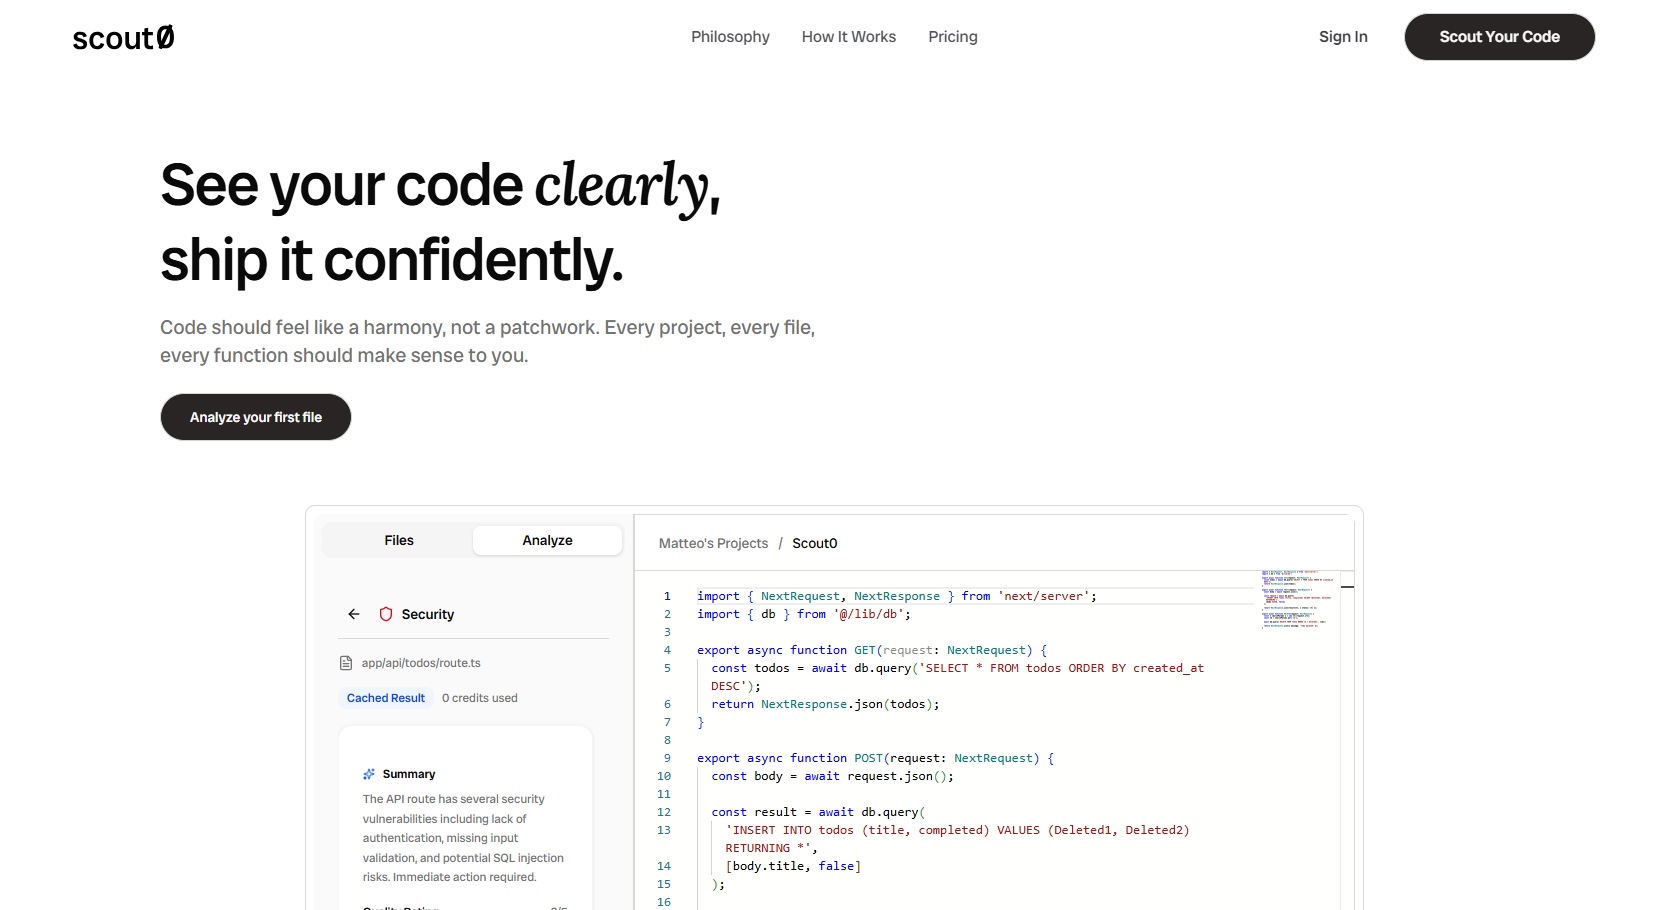Click line number 9 in the editor

pos(667,758)
